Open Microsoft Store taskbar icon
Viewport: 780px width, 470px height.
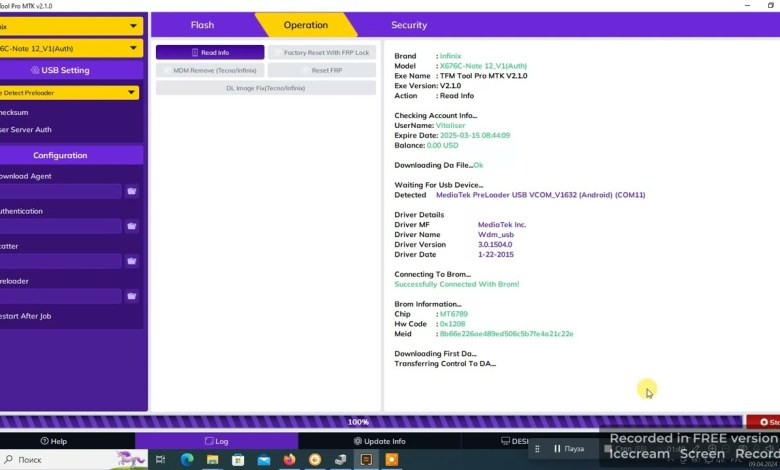coord(238,460)
